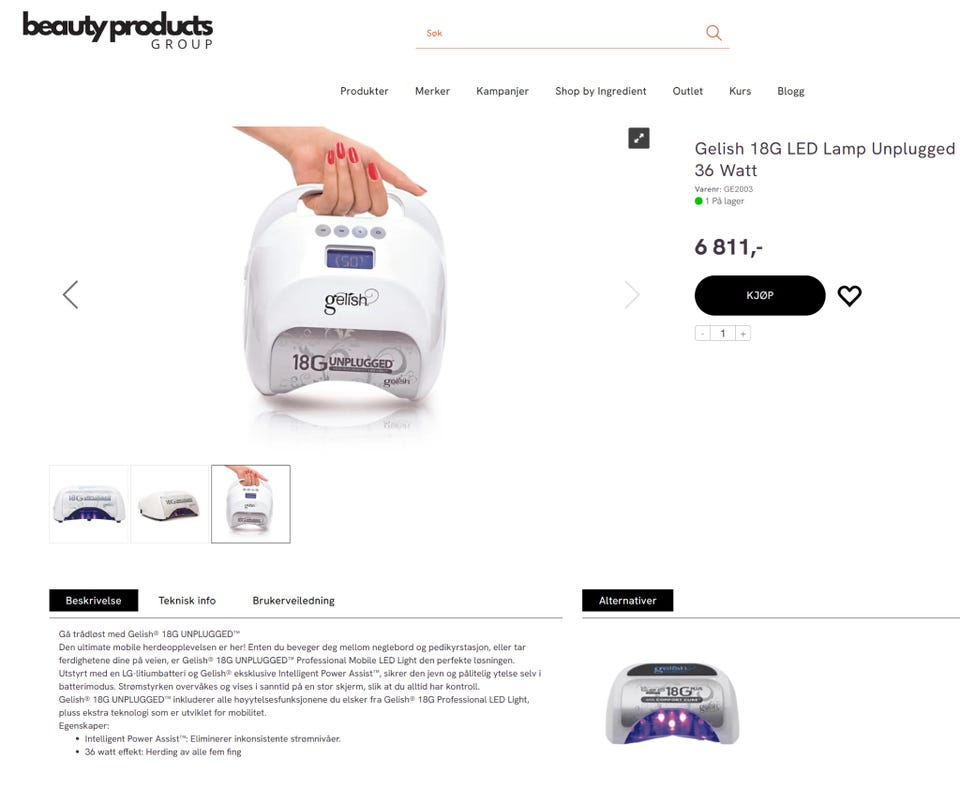Go to Shop by Ingredient
This screenshot has height=788, width=960.
pos(601,91)
